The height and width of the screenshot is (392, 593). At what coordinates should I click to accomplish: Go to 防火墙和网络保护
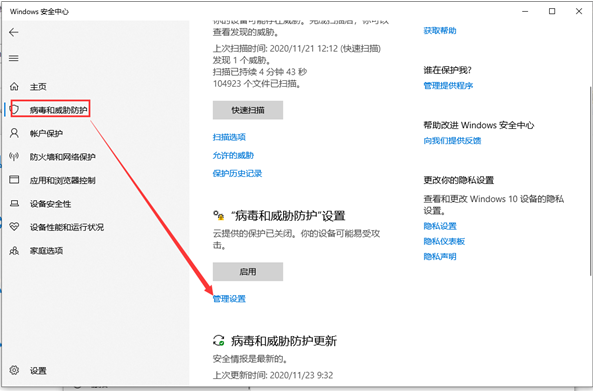[62, 157]
